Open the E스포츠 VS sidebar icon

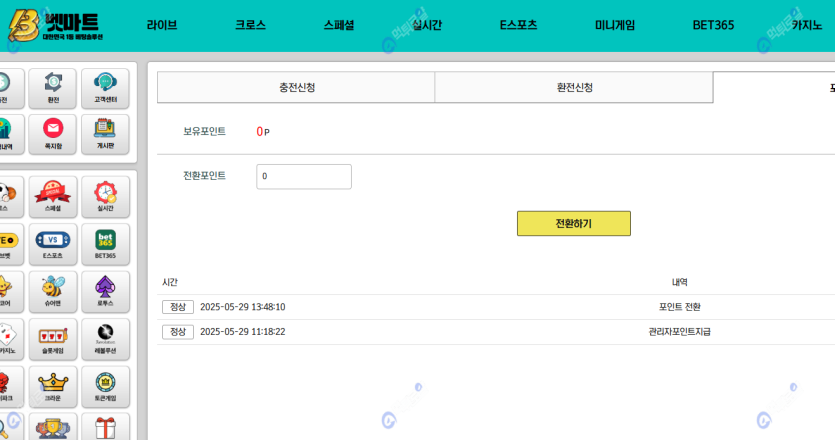(x=53, y=243)
